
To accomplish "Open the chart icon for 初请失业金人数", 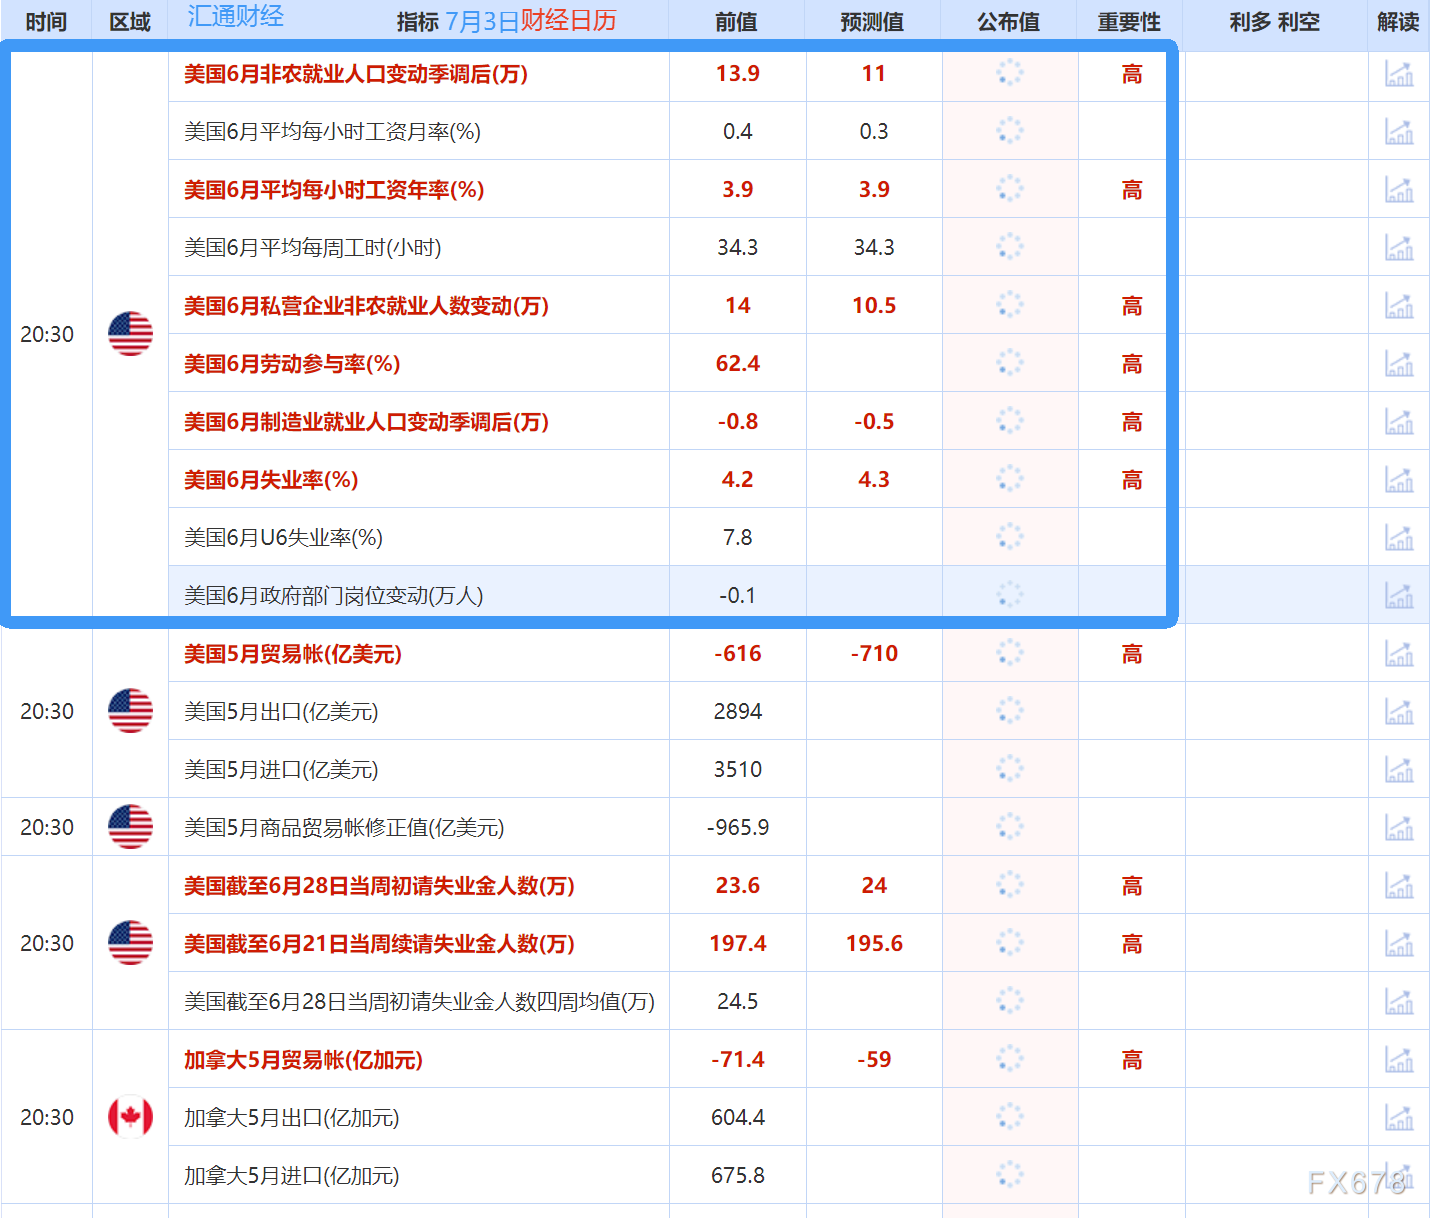I will [1399, 884].
